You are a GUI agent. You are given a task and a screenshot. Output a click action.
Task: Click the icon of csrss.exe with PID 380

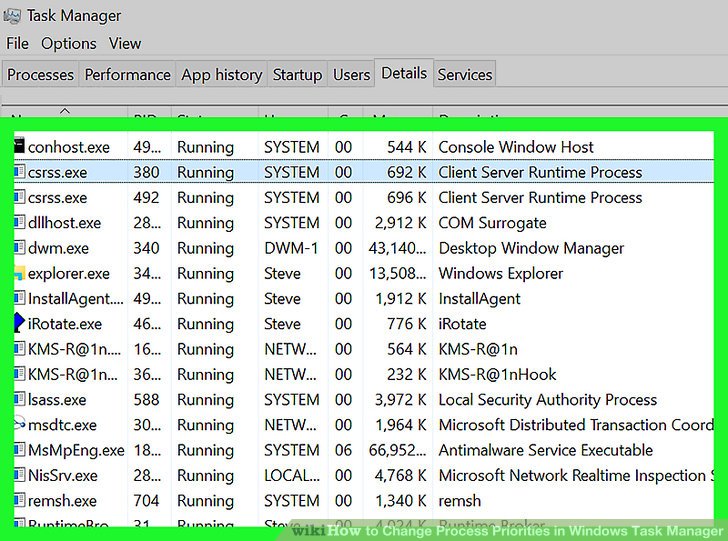(19, 172)
